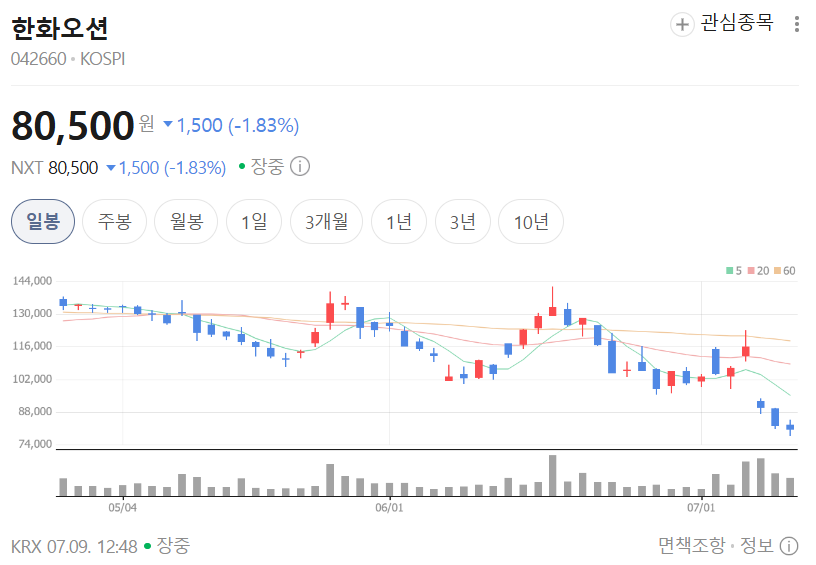Click the large 80,500 price
The width and height of the screenshot is (816, 565).
(x=73, y=125)
